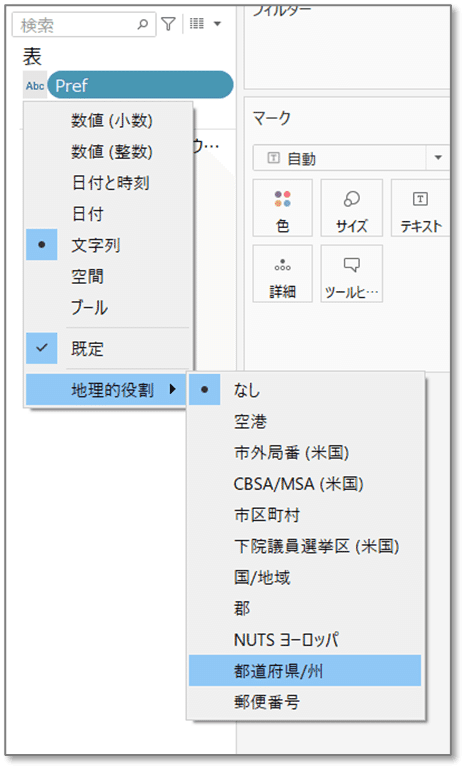Click the search magnifier icon
465x769 pixels.
143,24
